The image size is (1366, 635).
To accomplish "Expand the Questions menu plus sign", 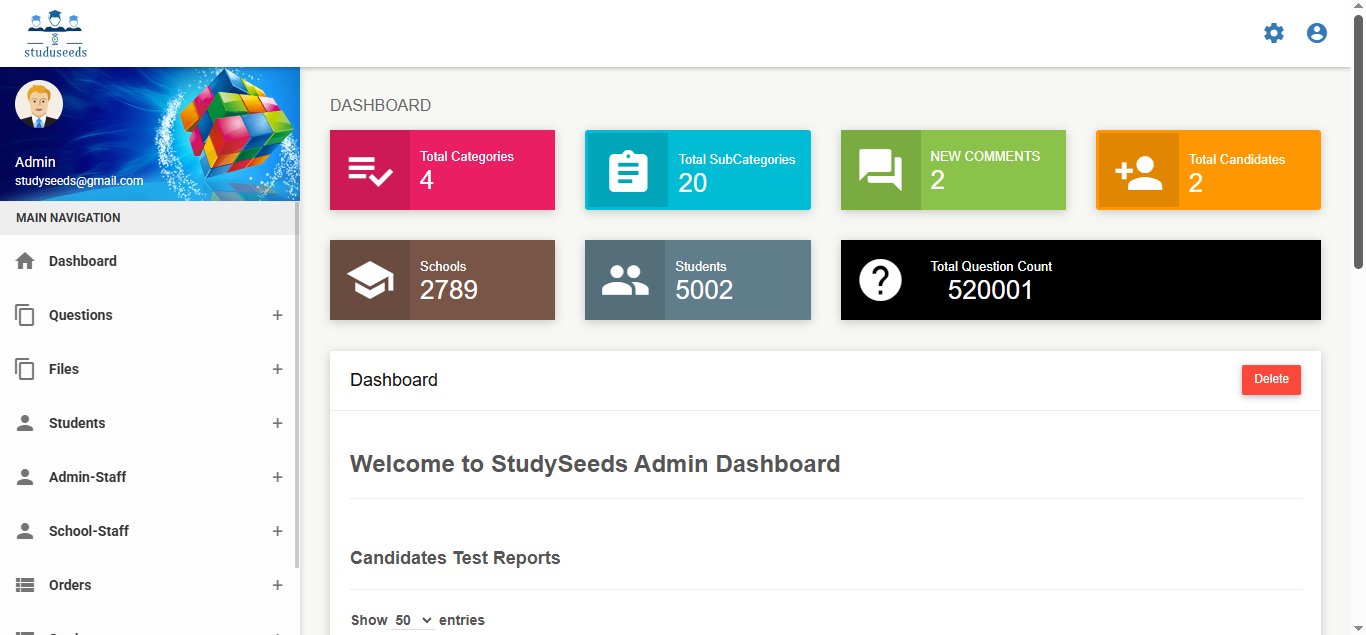I will 277,315.
